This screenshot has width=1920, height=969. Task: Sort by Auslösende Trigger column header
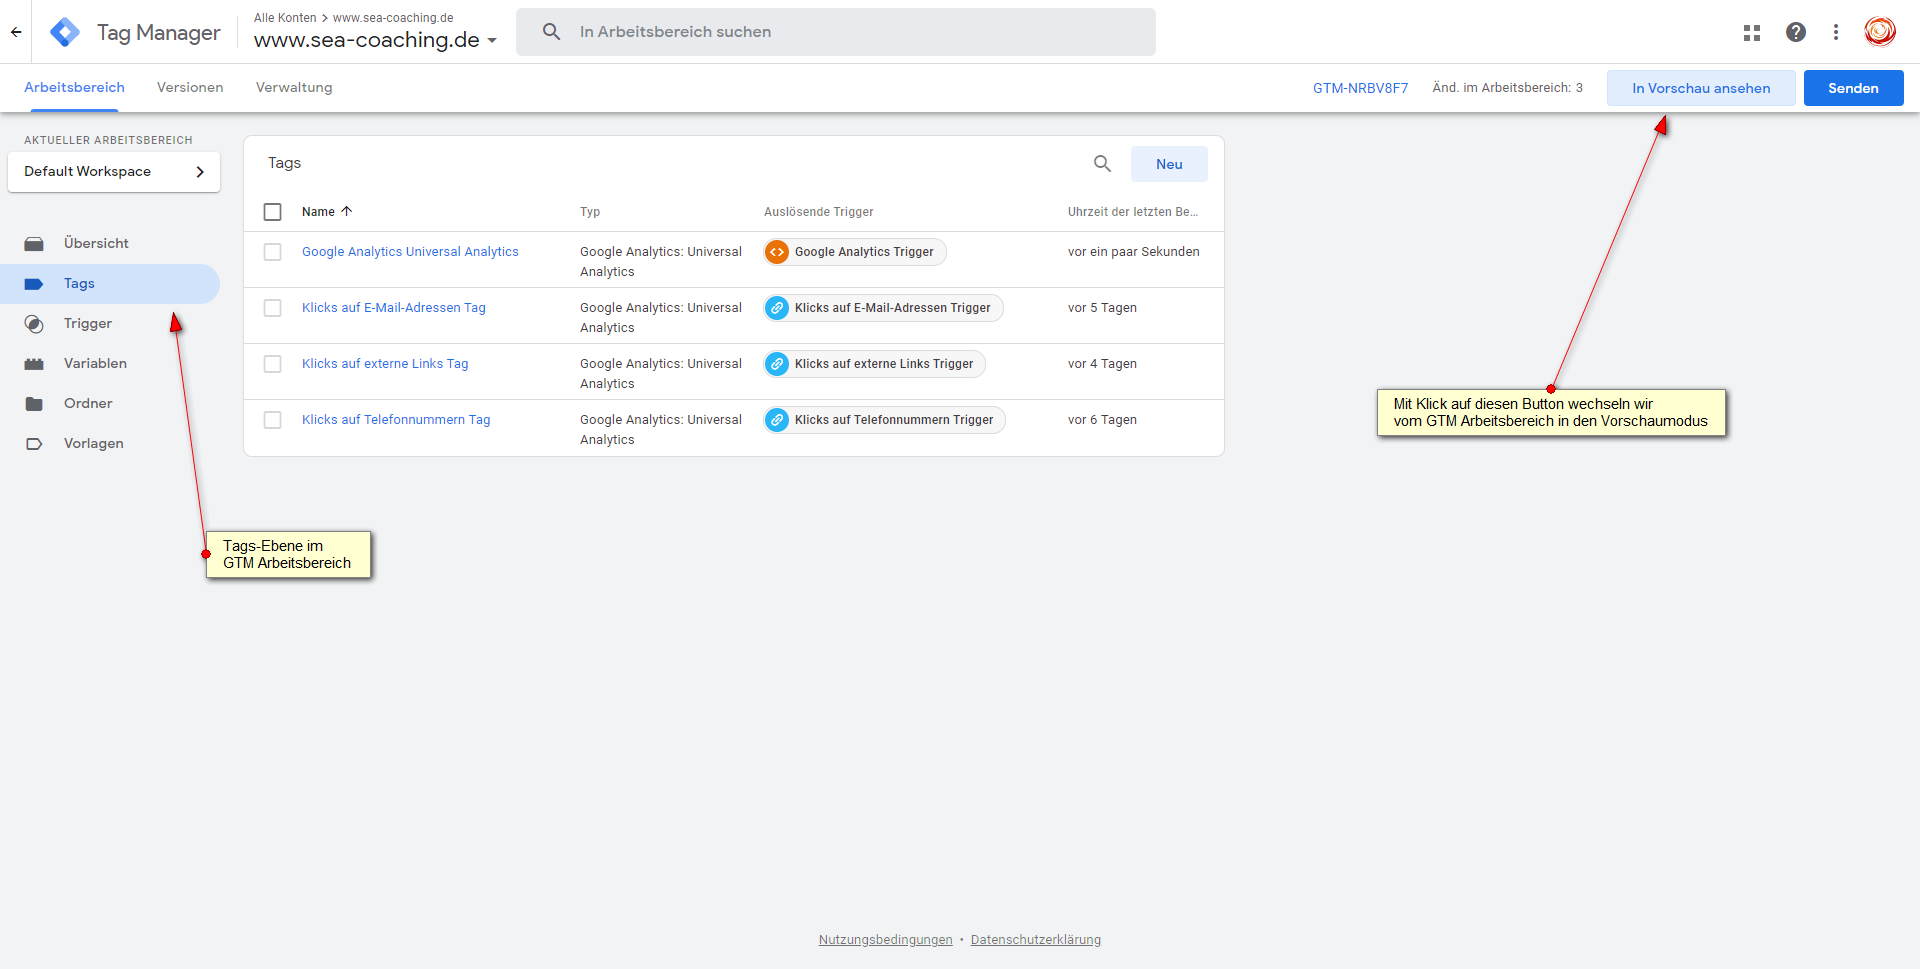819,212
